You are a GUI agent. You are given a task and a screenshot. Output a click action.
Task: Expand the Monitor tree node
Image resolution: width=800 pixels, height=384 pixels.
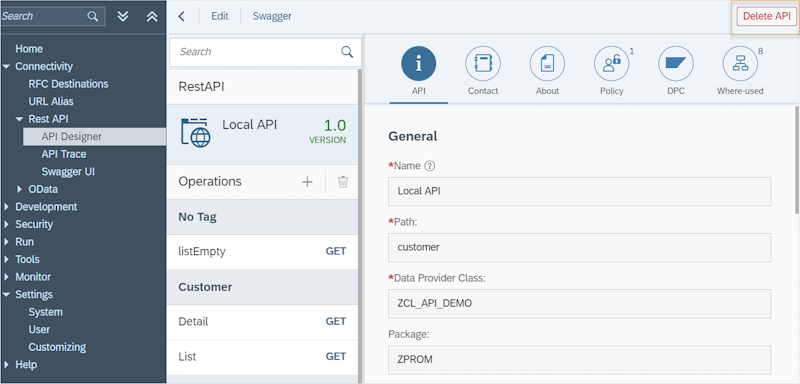point(6,277)
